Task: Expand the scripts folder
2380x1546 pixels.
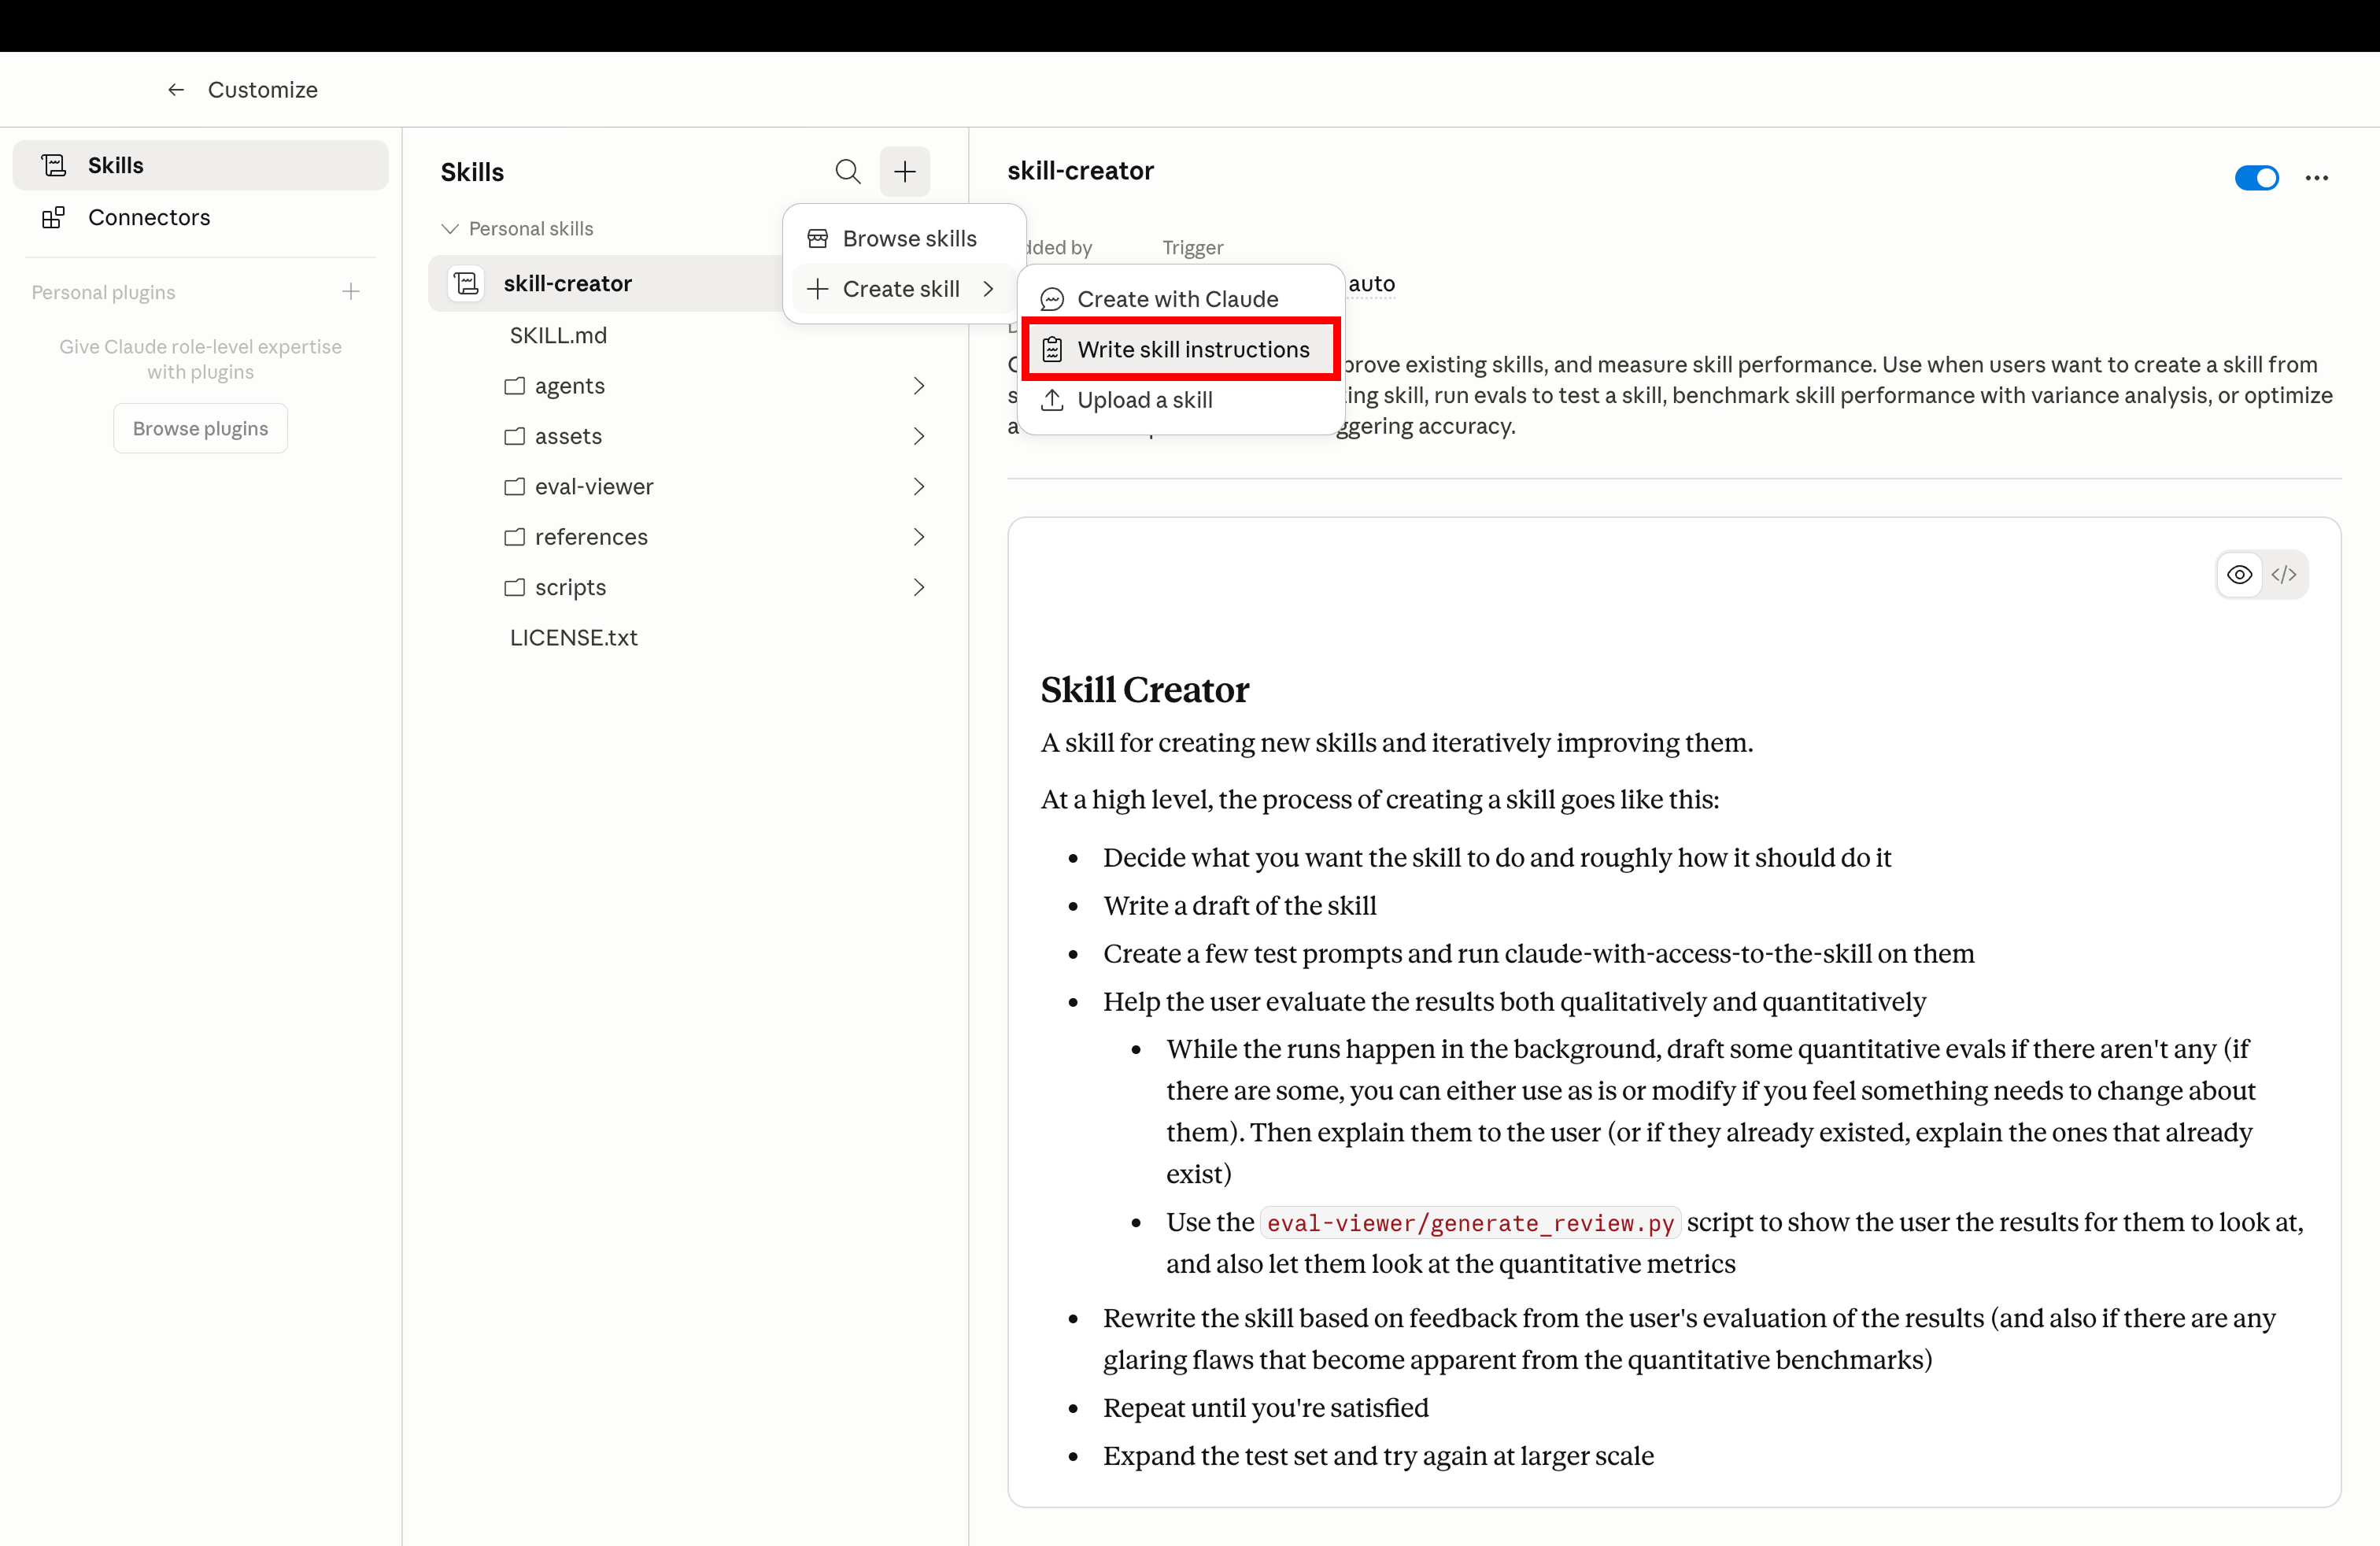Action: coord(918,587)
